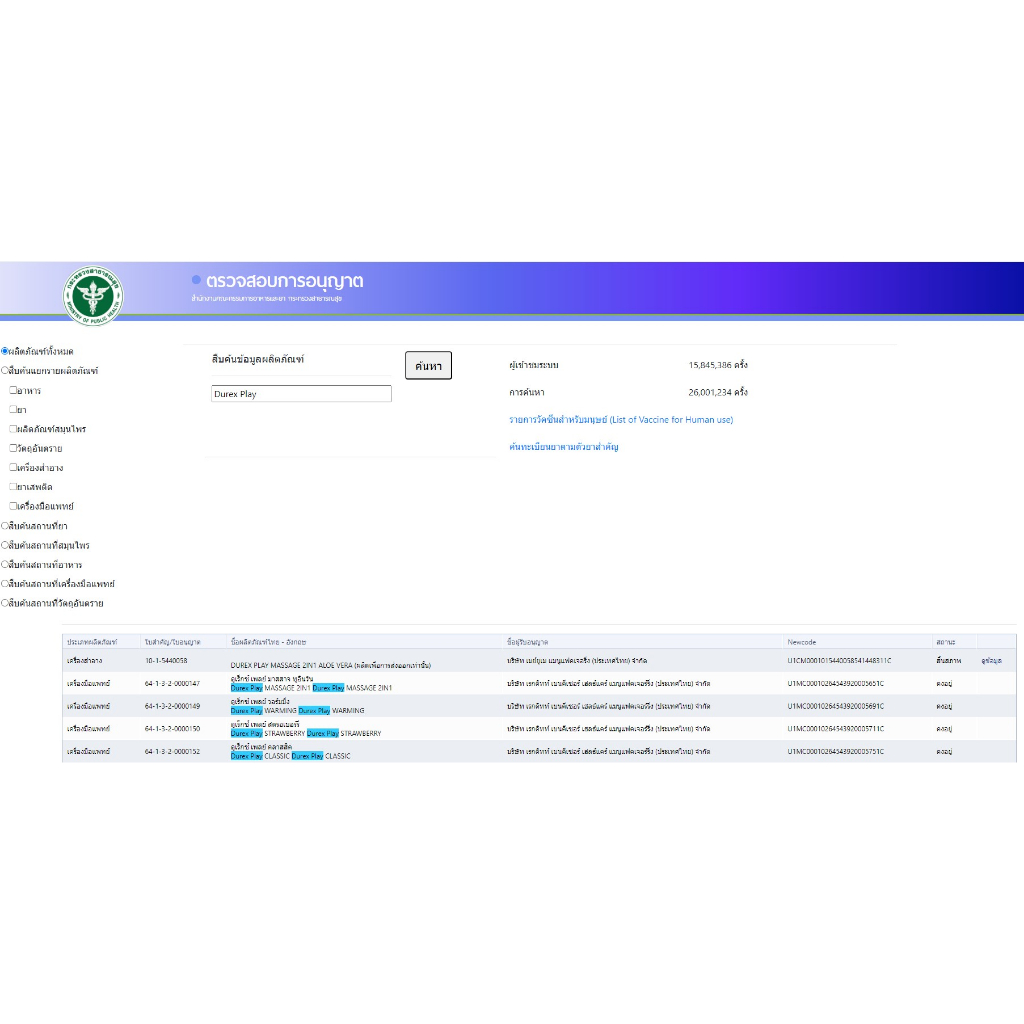Viewport: 1024px width, 1024px height.
Task: Select the สืบค้นสถานที่เครื่องมือแพทย์ radio button
Action: point(5,583)
